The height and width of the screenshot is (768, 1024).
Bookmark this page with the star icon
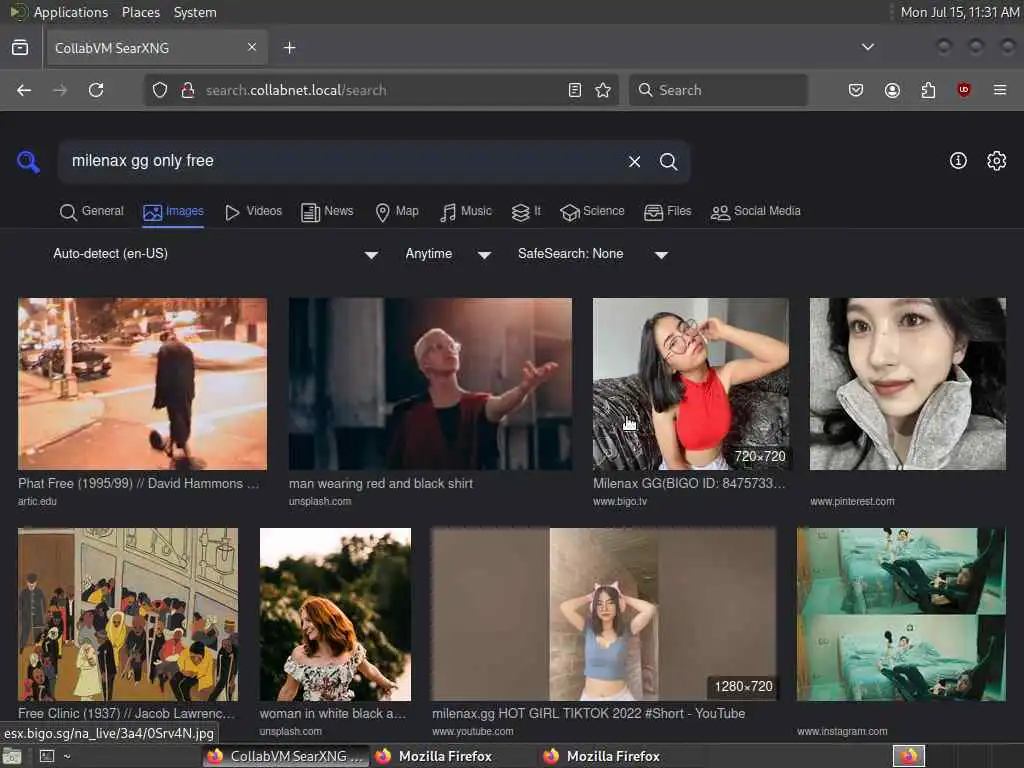point(603,90)
